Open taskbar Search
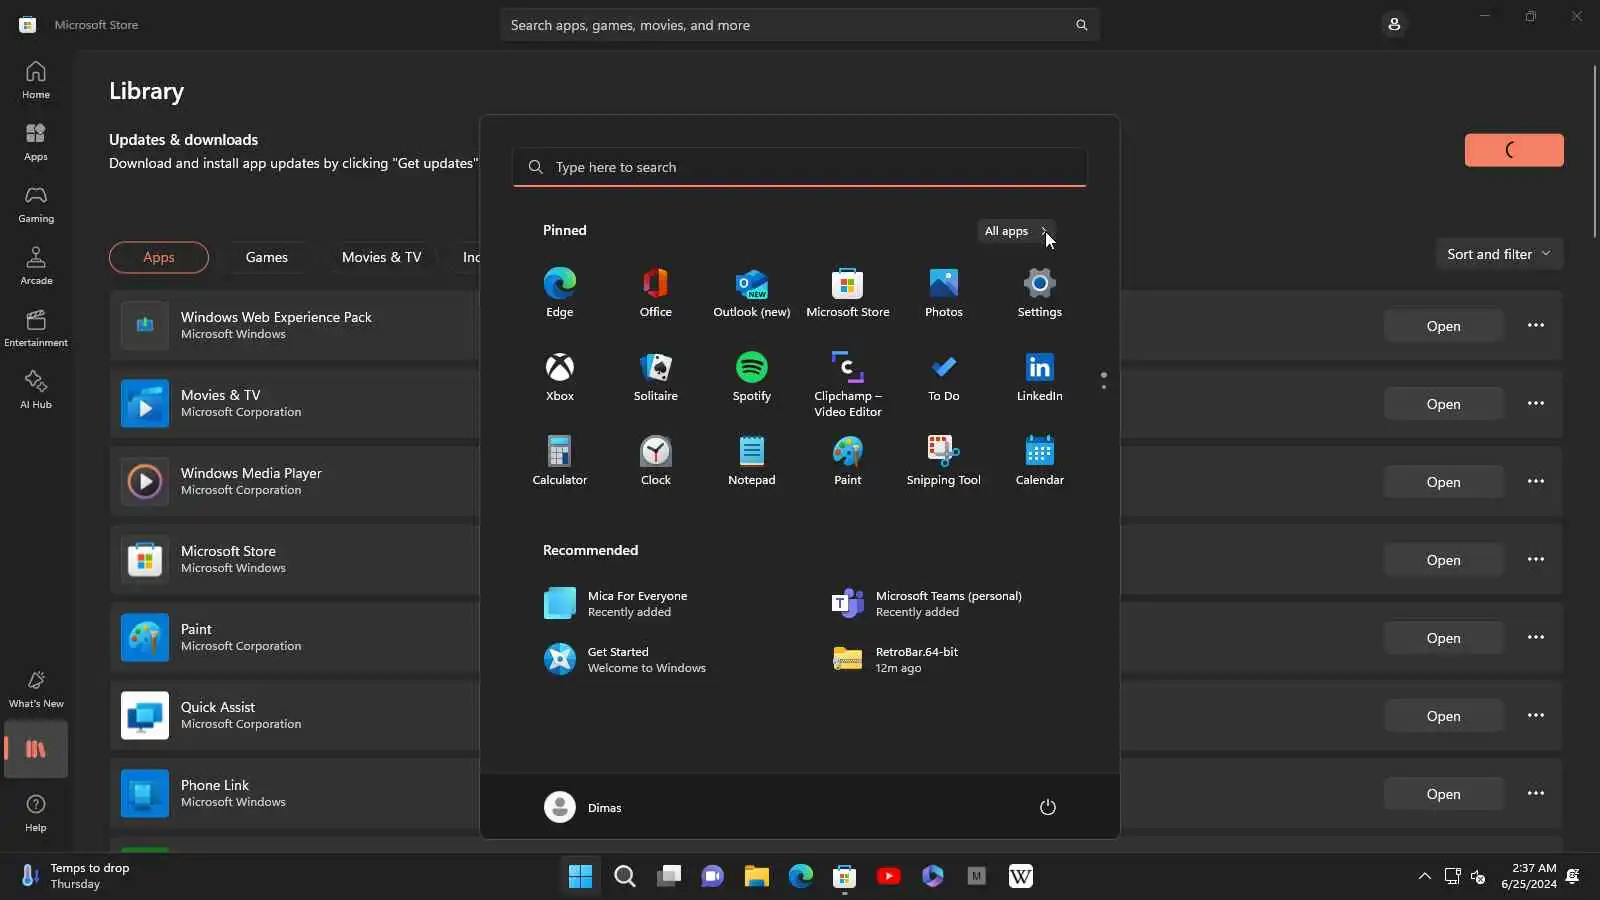Image resolution: width=1600 pixels, height=900 pixels. coord(624,876)
